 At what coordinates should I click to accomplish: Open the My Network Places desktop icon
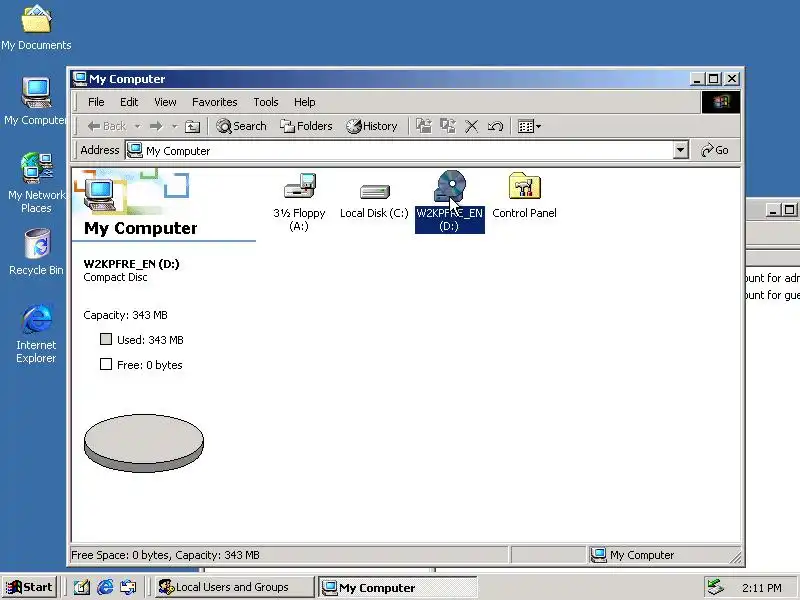point(36,183)
